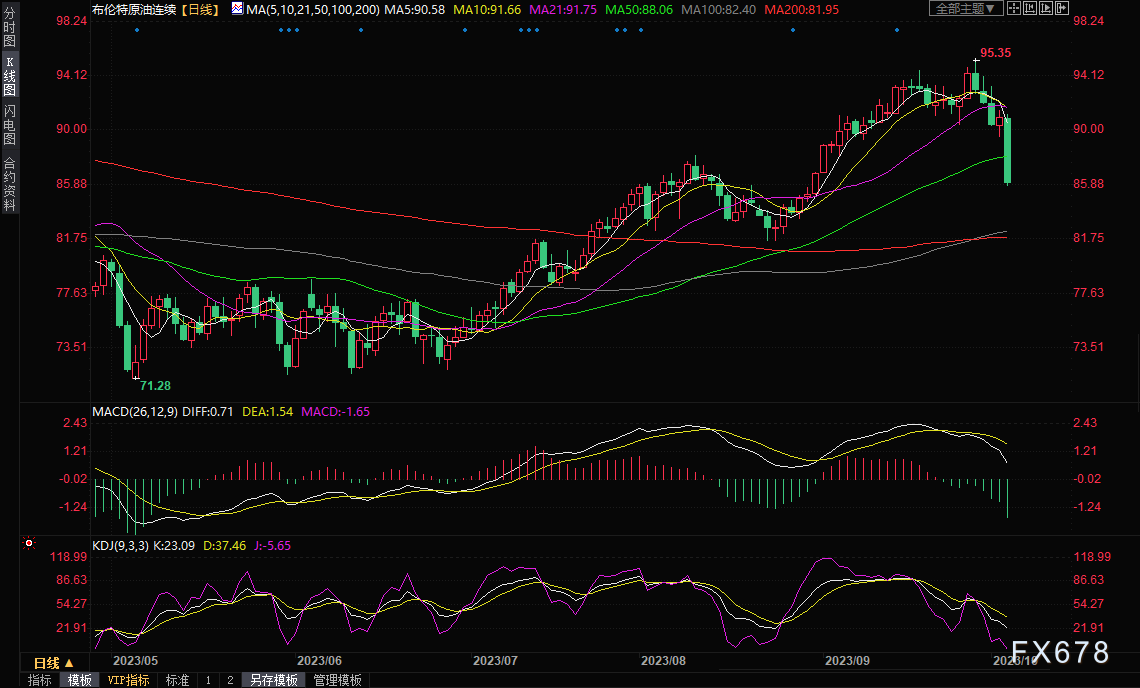This screenshot has width=1140, height=688.
Task: Expand the 全部主题 dropdown
Action: (966, 8)
